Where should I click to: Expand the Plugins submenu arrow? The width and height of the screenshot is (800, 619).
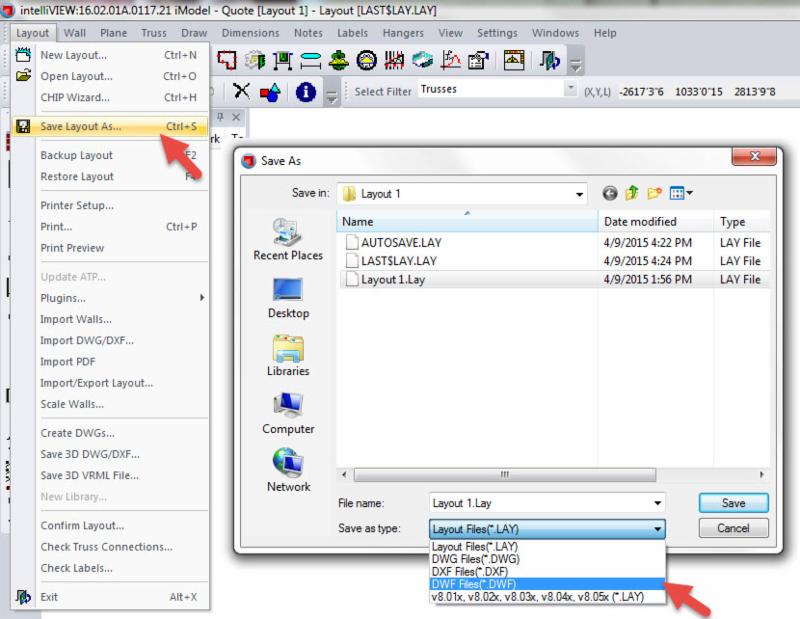[202, 298]
